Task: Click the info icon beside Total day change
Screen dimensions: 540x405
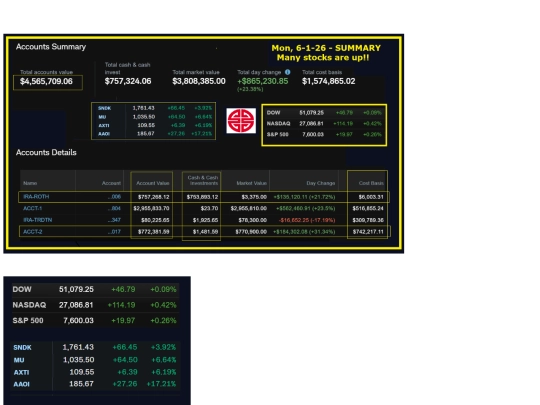Action: click(x=288, y=72)
